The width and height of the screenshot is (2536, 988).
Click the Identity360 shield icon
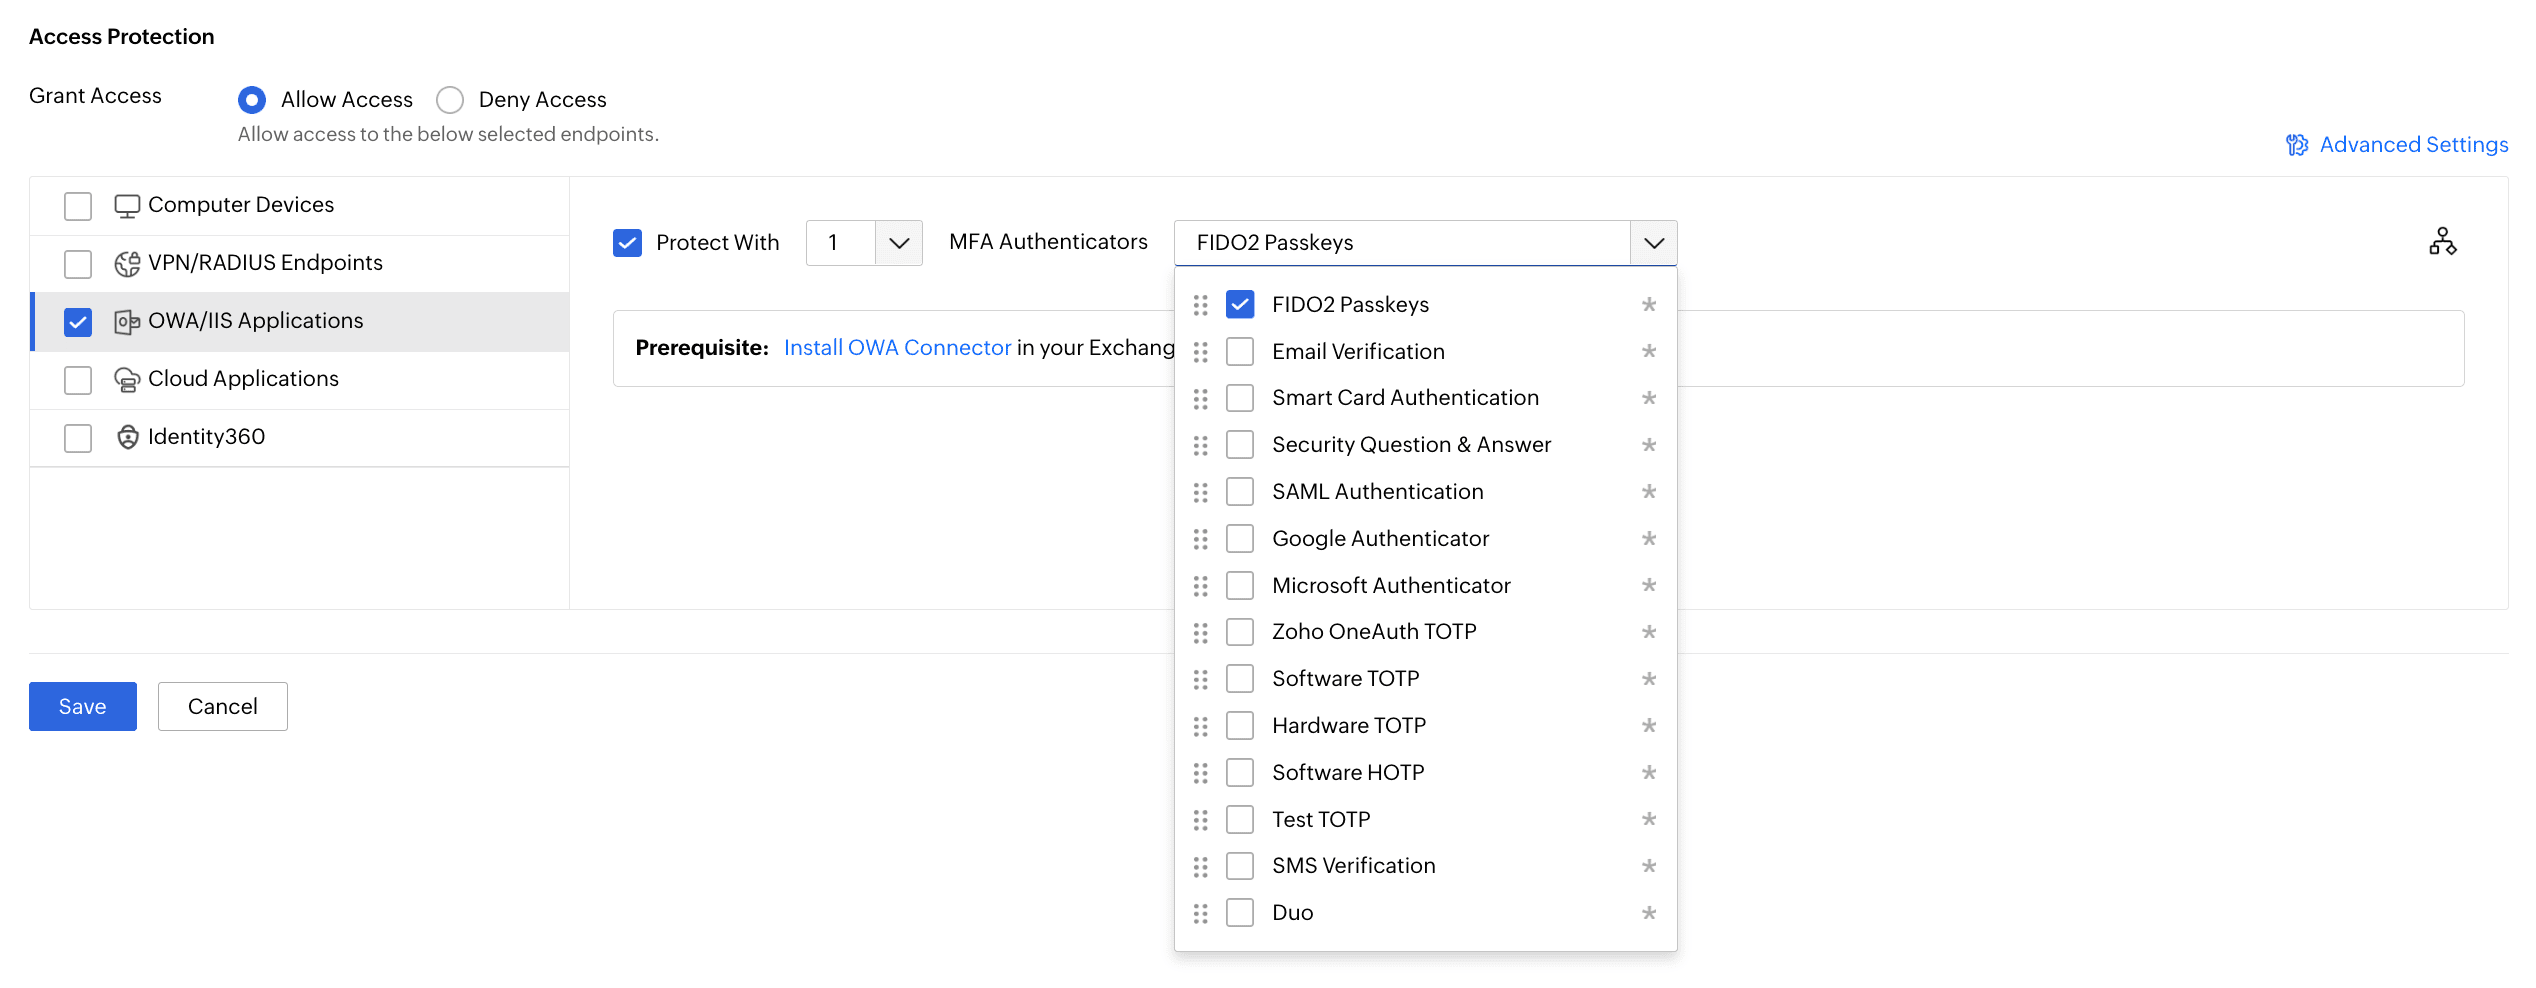tap(127, 437)
